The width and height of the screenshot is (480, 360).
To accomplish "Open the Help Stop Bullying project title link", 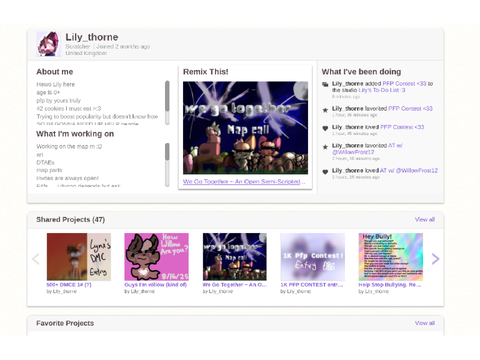I will point(390,285).
